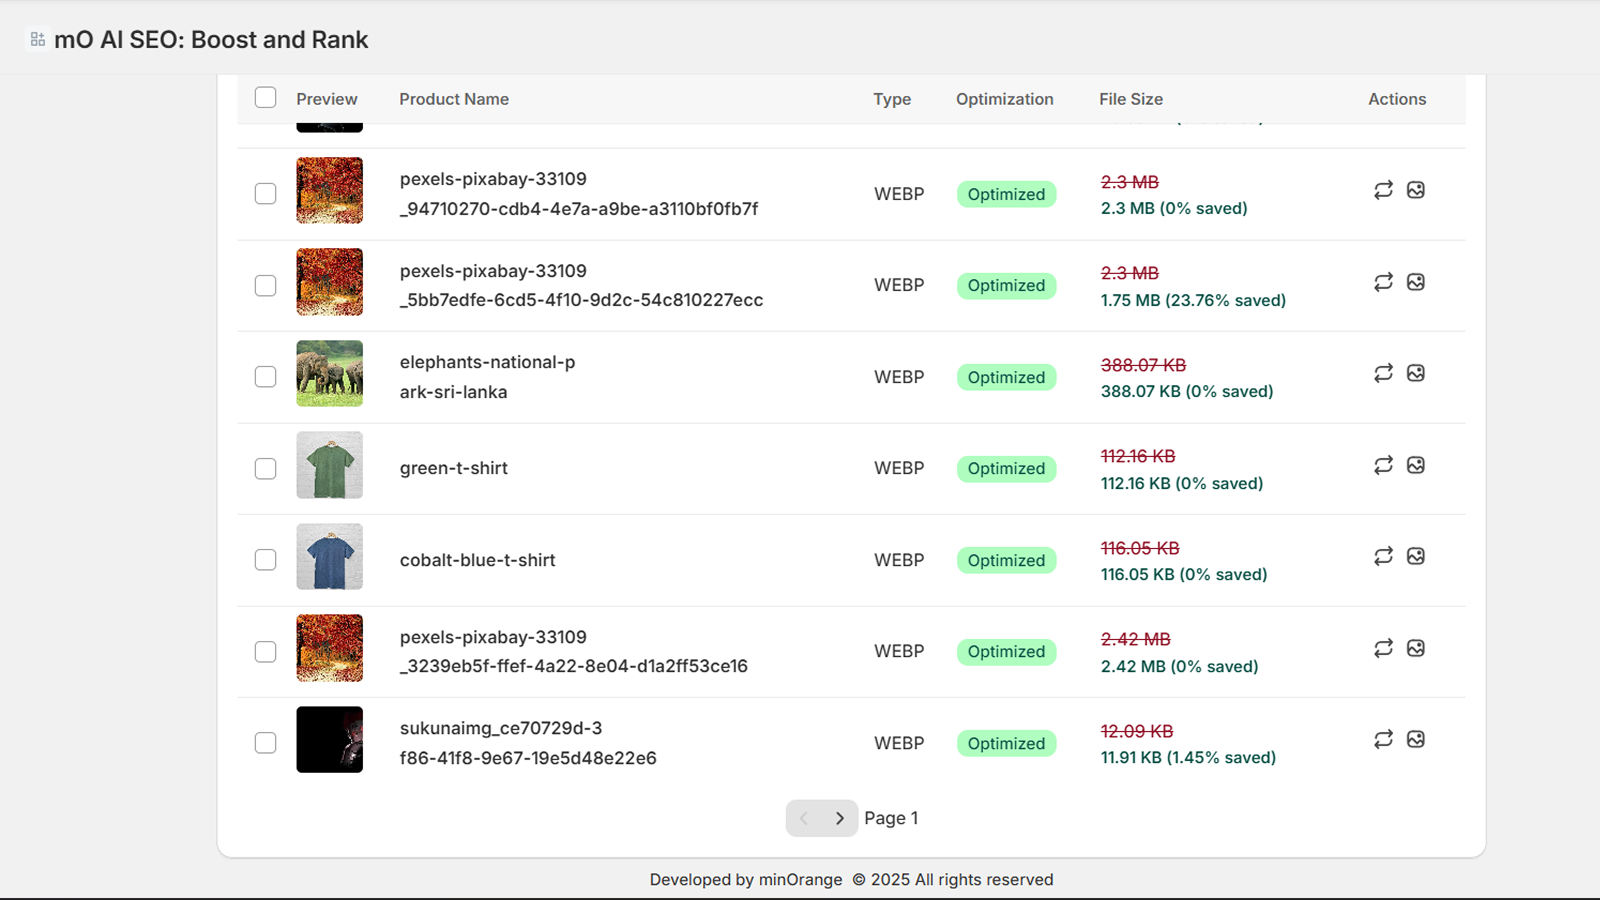Click the re-optimize arrows for pexels-pixabay-33109_94710270
This screenshot has height=900, width=1600.
pyautogui.click(x=1383, y=190)
